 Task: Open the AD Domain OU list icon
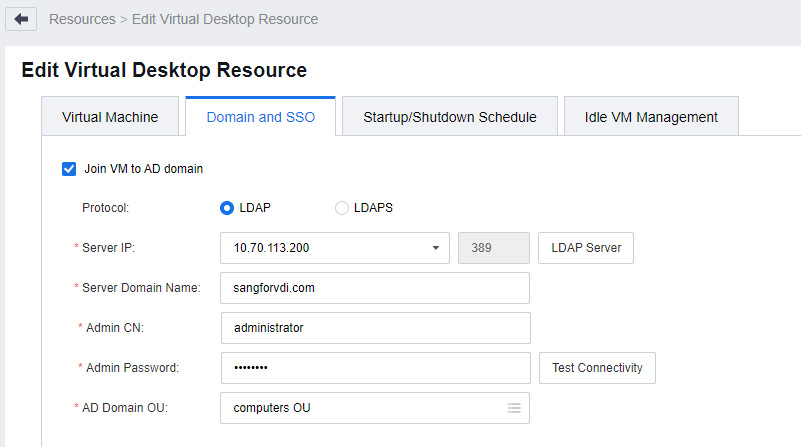(514, 408)
